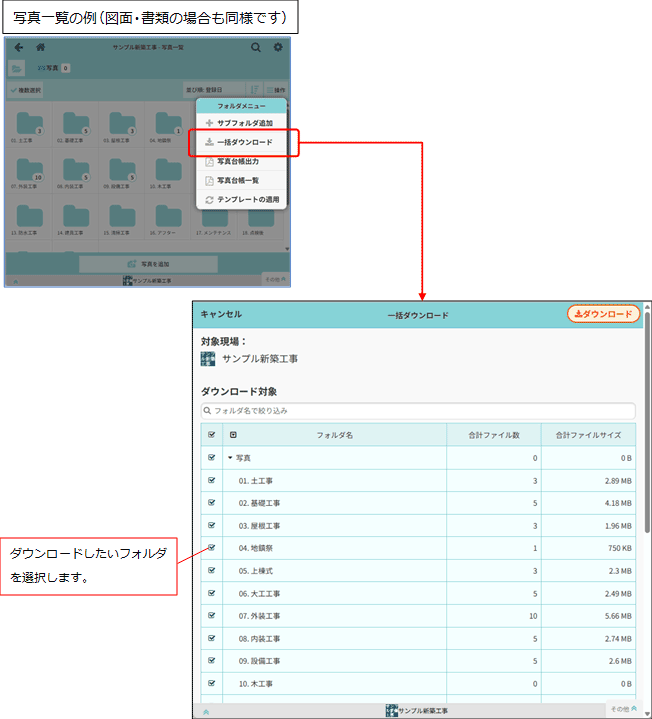Click the orange ダウンロード button
The height and width of the screenshot is (719, 652).
pos(603,314)
